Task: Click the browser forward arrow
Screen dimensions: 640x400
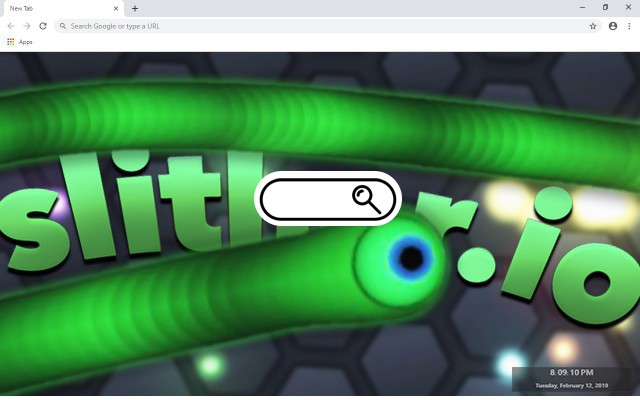Action: [x=27, y=26]
